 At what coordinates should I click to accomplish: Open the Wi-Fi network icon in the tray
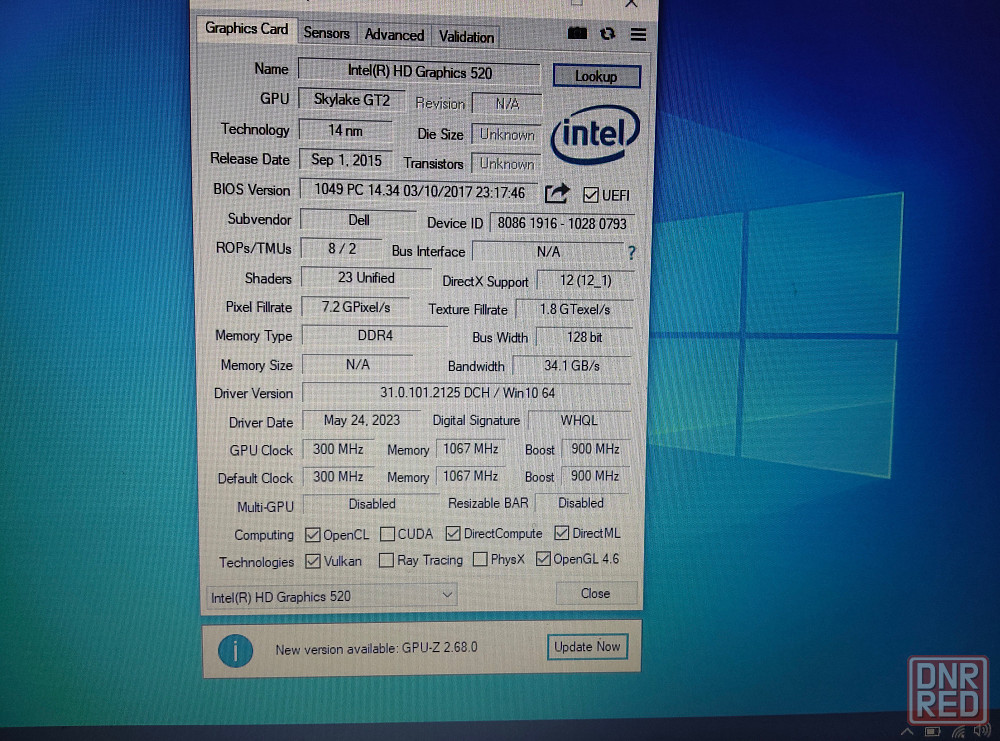(x=959, y=732)
